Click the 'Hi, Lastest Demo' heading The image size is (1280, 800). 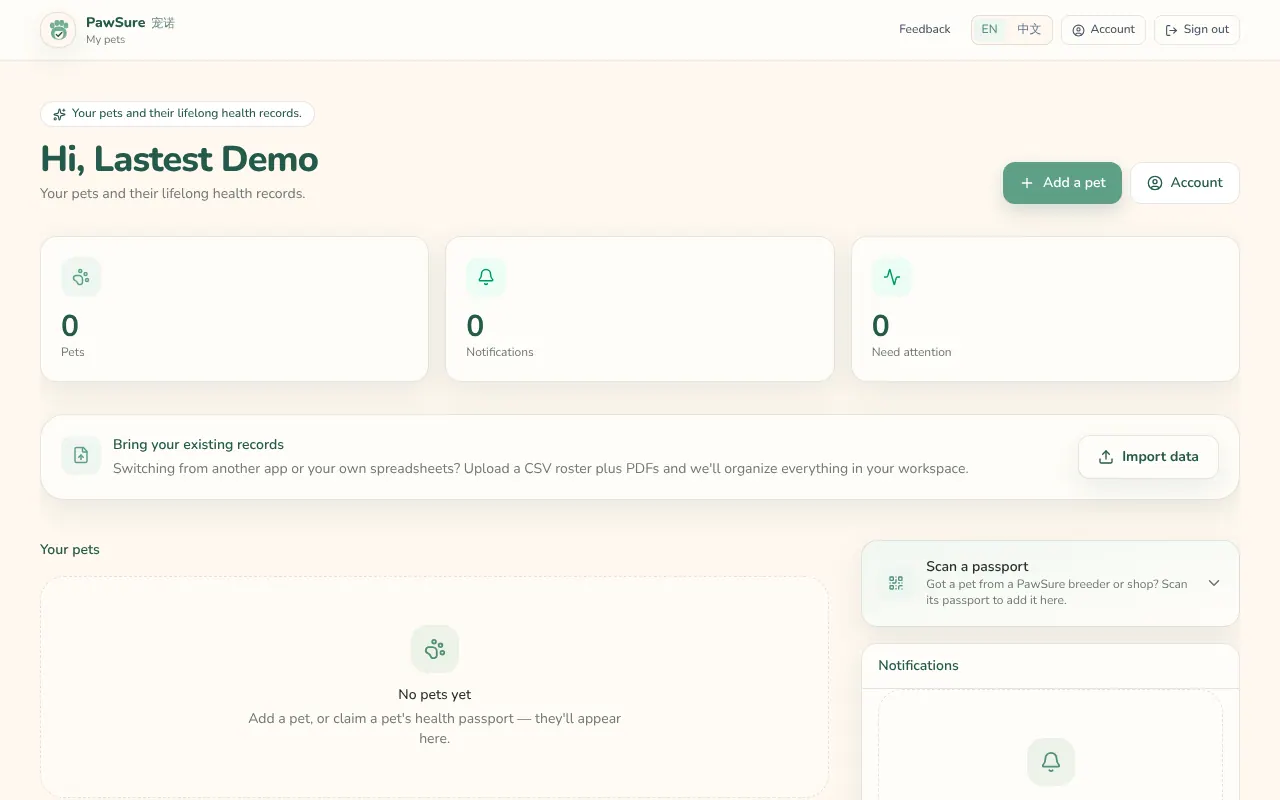180,159
